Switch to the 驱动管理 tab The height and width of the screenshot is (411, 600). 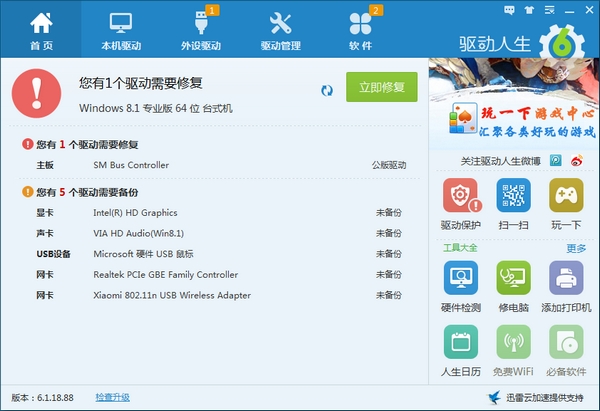tap(281, 30)
